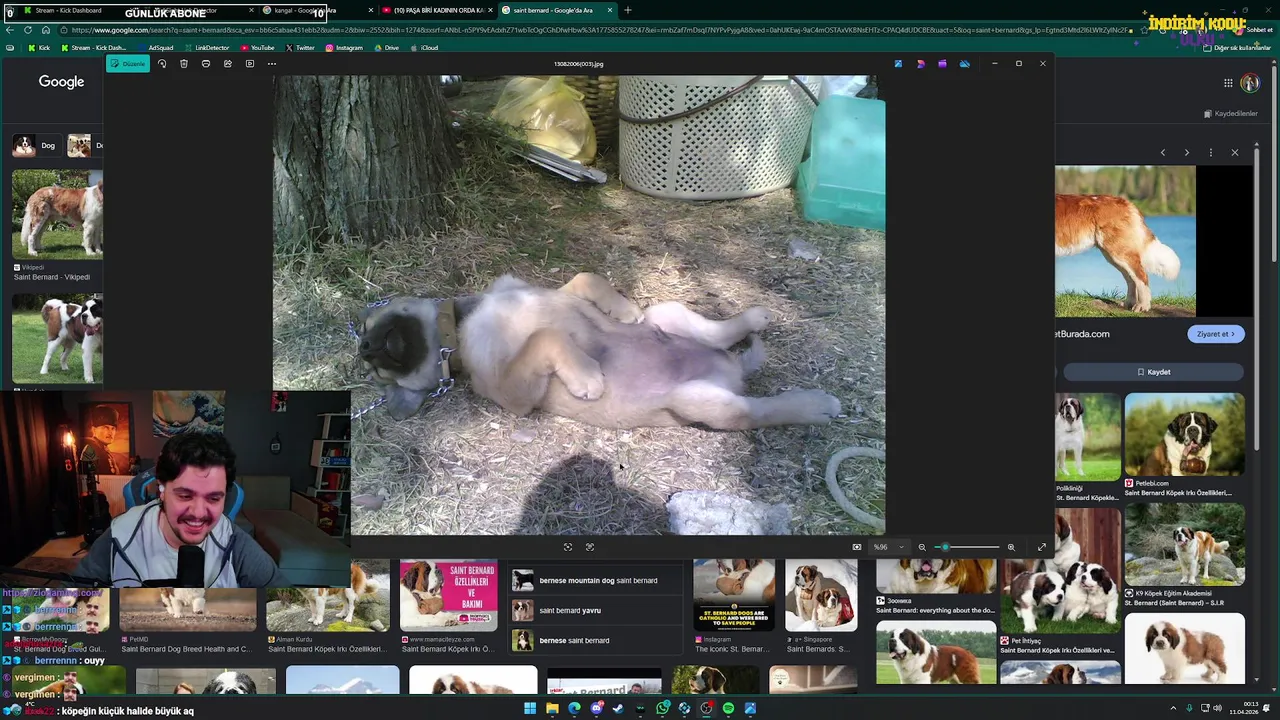
Task: Go to next image in Google preview panel
Action: point(1187,153)
